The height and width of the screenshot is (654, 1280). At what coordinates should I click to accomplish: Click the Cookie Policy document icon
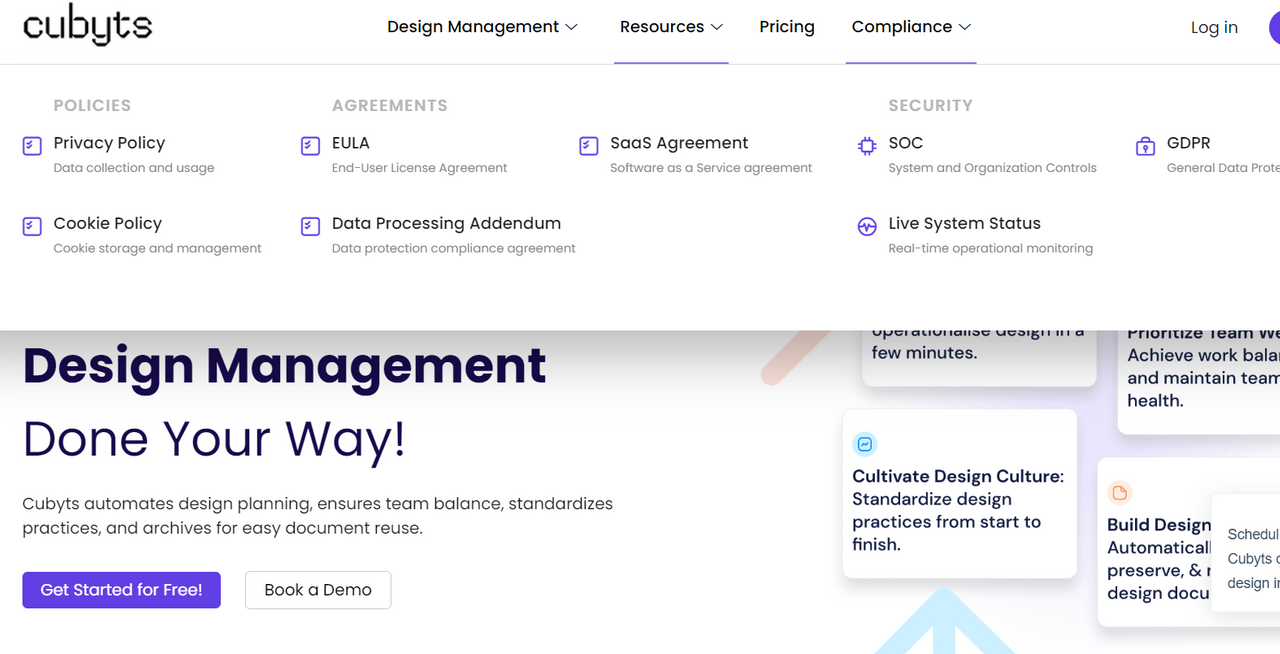pyautogui.click(x=32, y=226)
